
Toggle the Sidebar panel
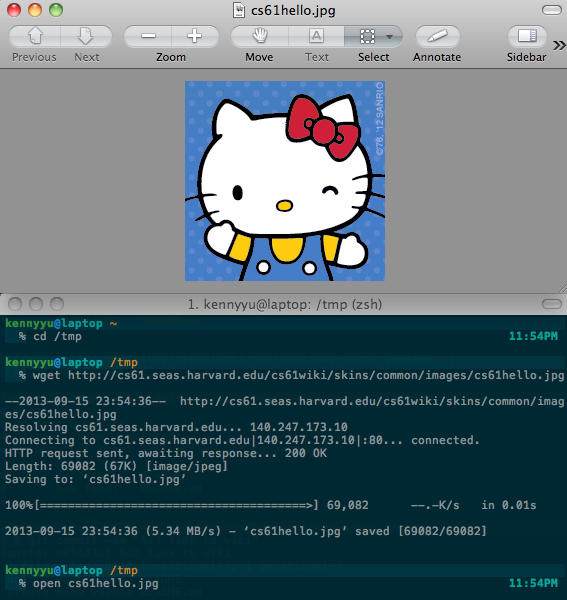527,36
